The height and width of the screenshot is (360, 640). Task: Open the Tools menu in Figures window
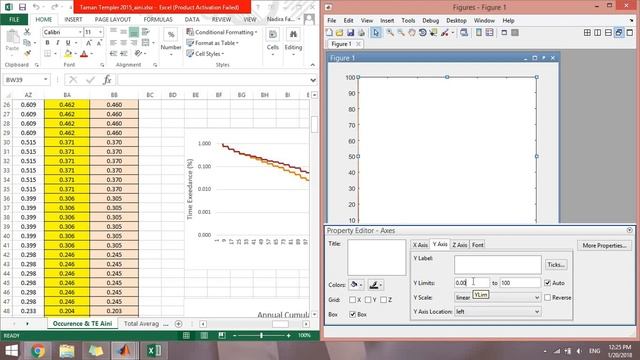(408, 20)
